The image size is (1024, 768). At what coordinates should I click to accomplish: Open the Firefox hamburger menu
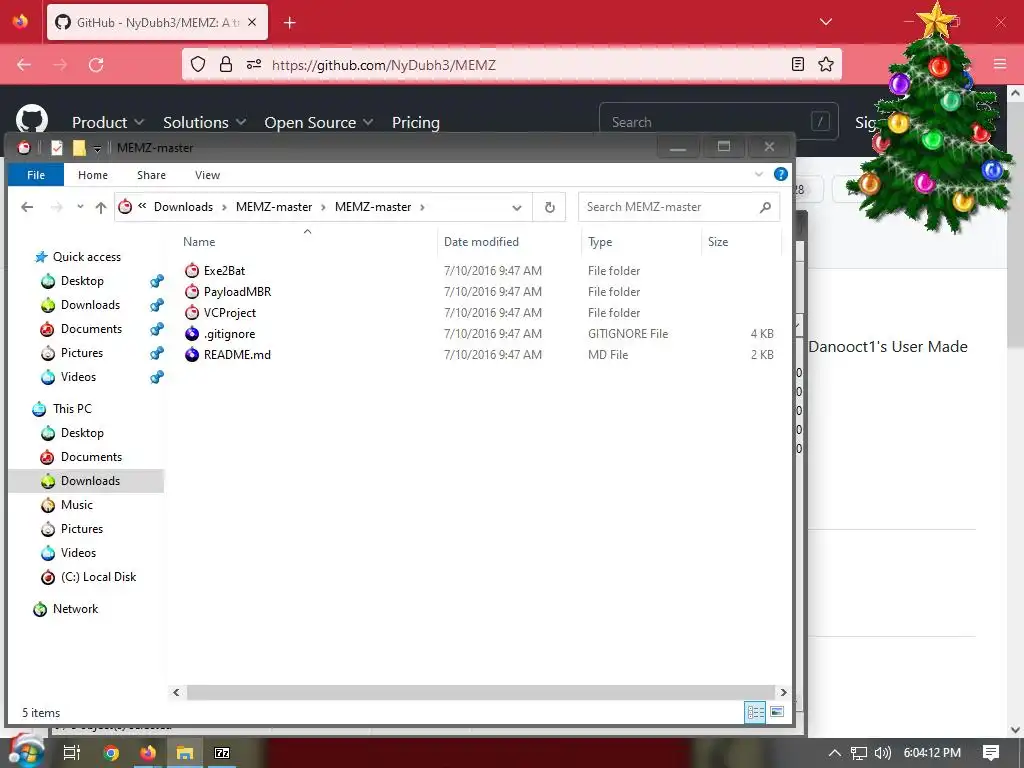click(x=1000, y=64)
